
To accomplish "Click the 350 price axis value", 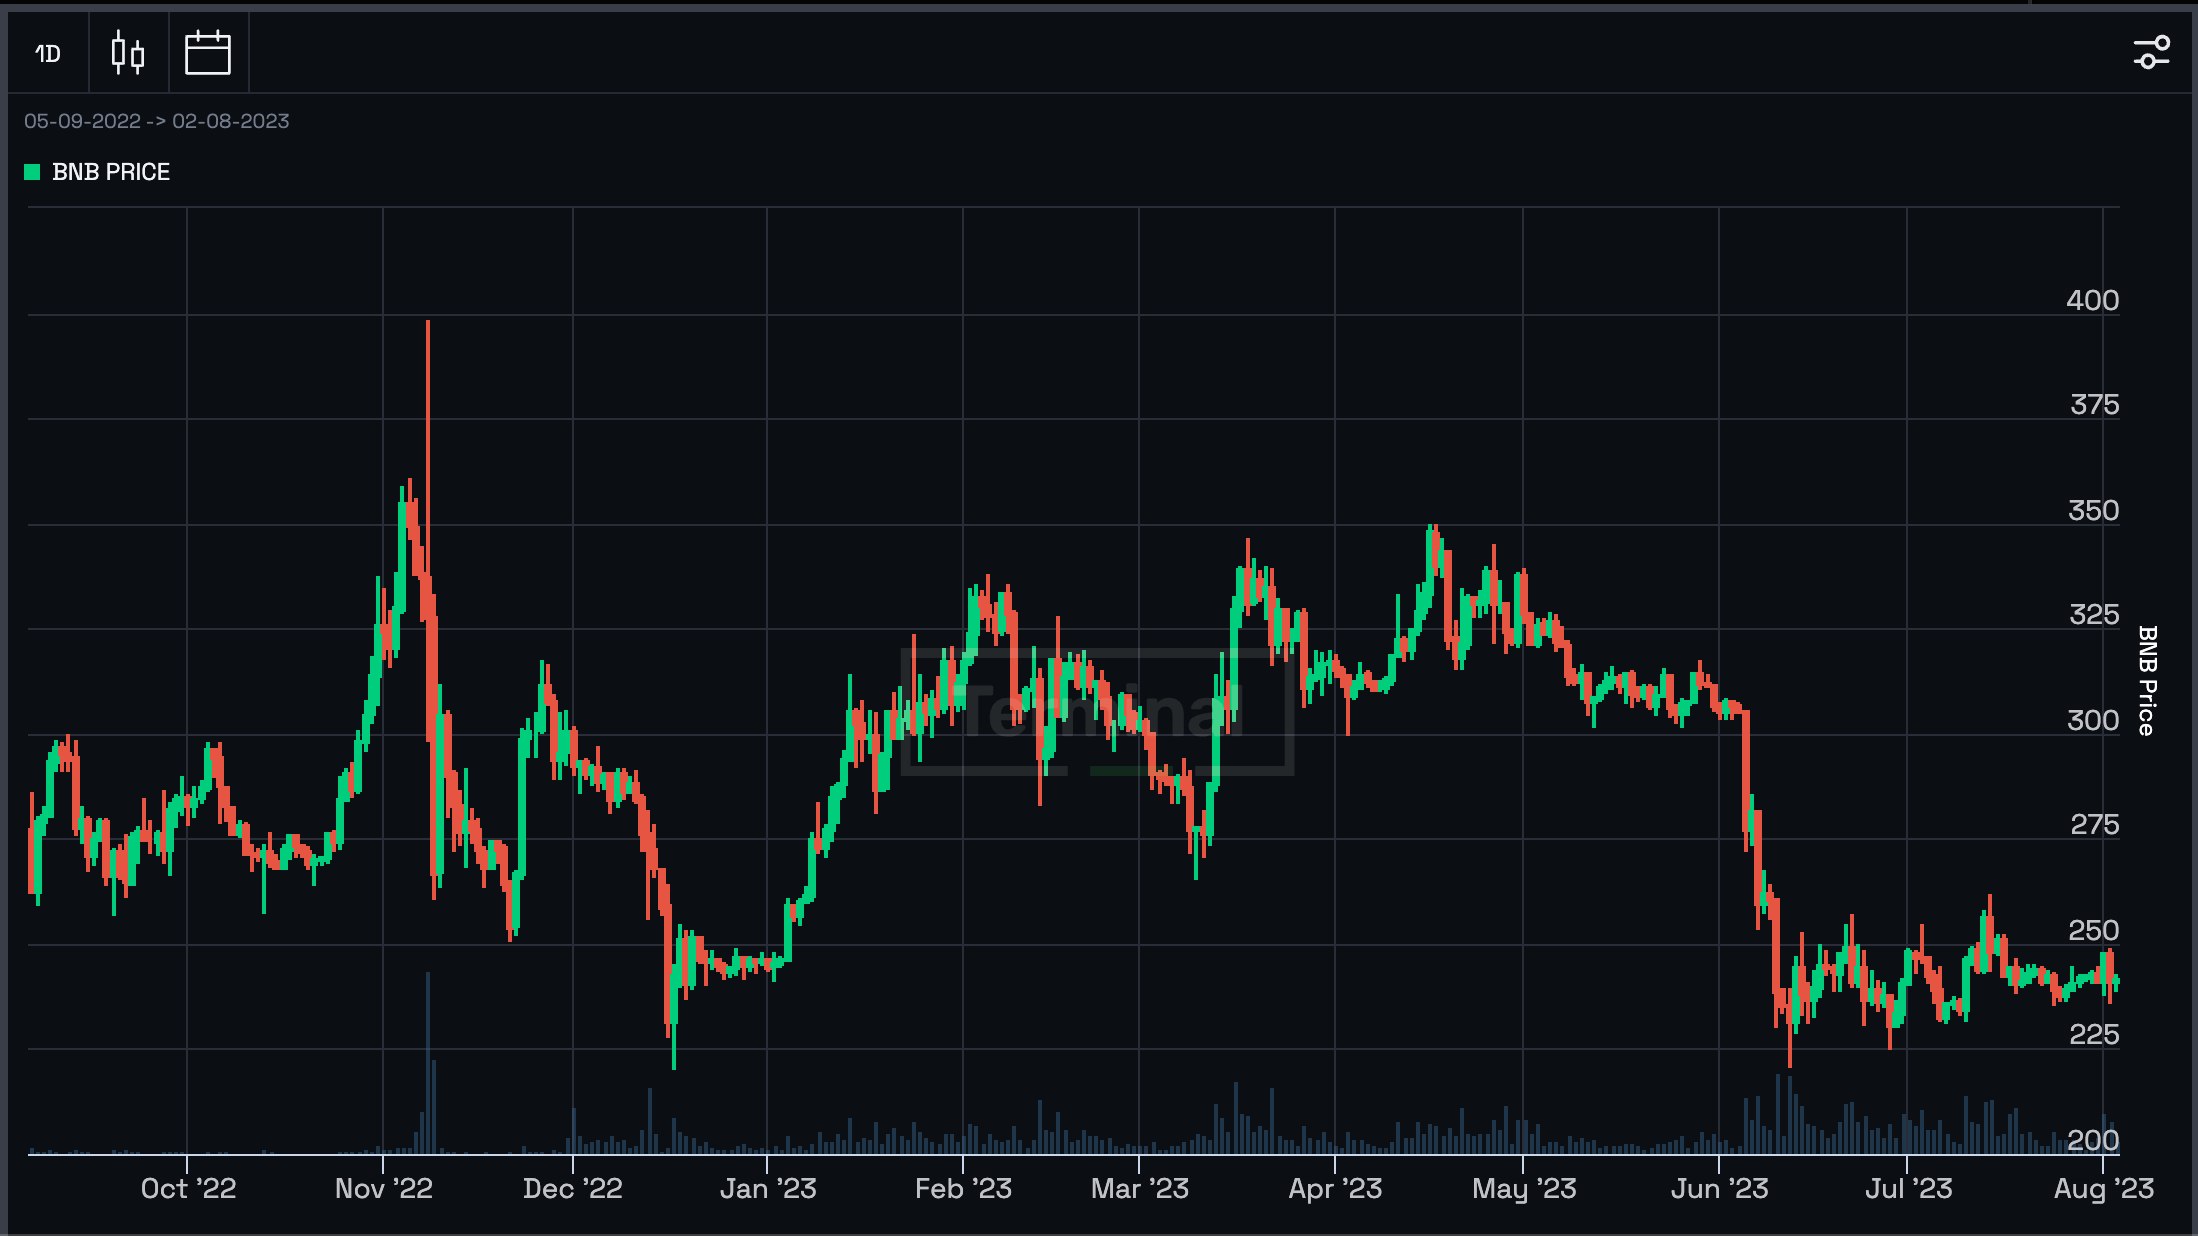I will (2093, 510).
